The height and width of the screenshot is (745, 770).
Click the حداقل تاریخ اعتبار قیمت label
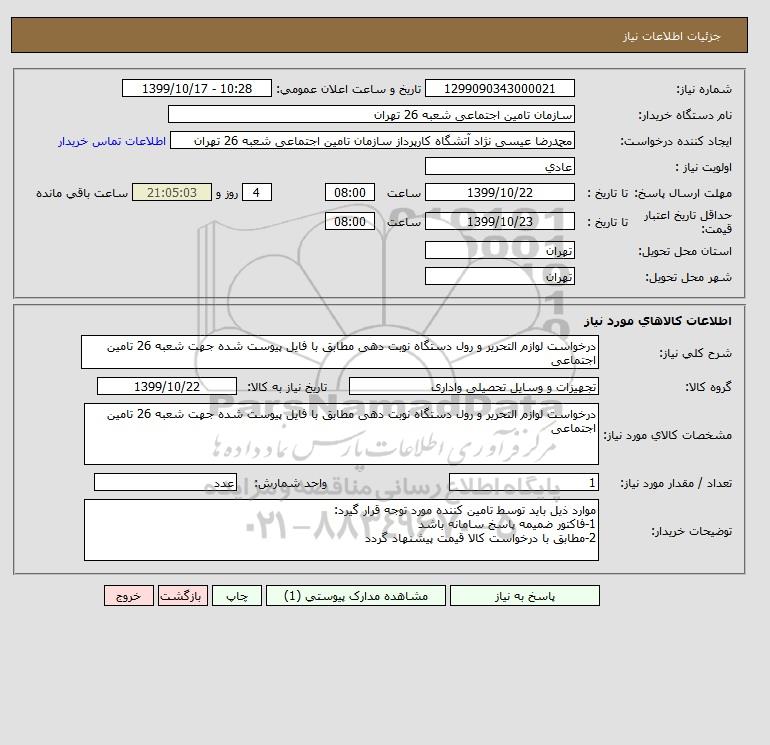coord(688,222)
